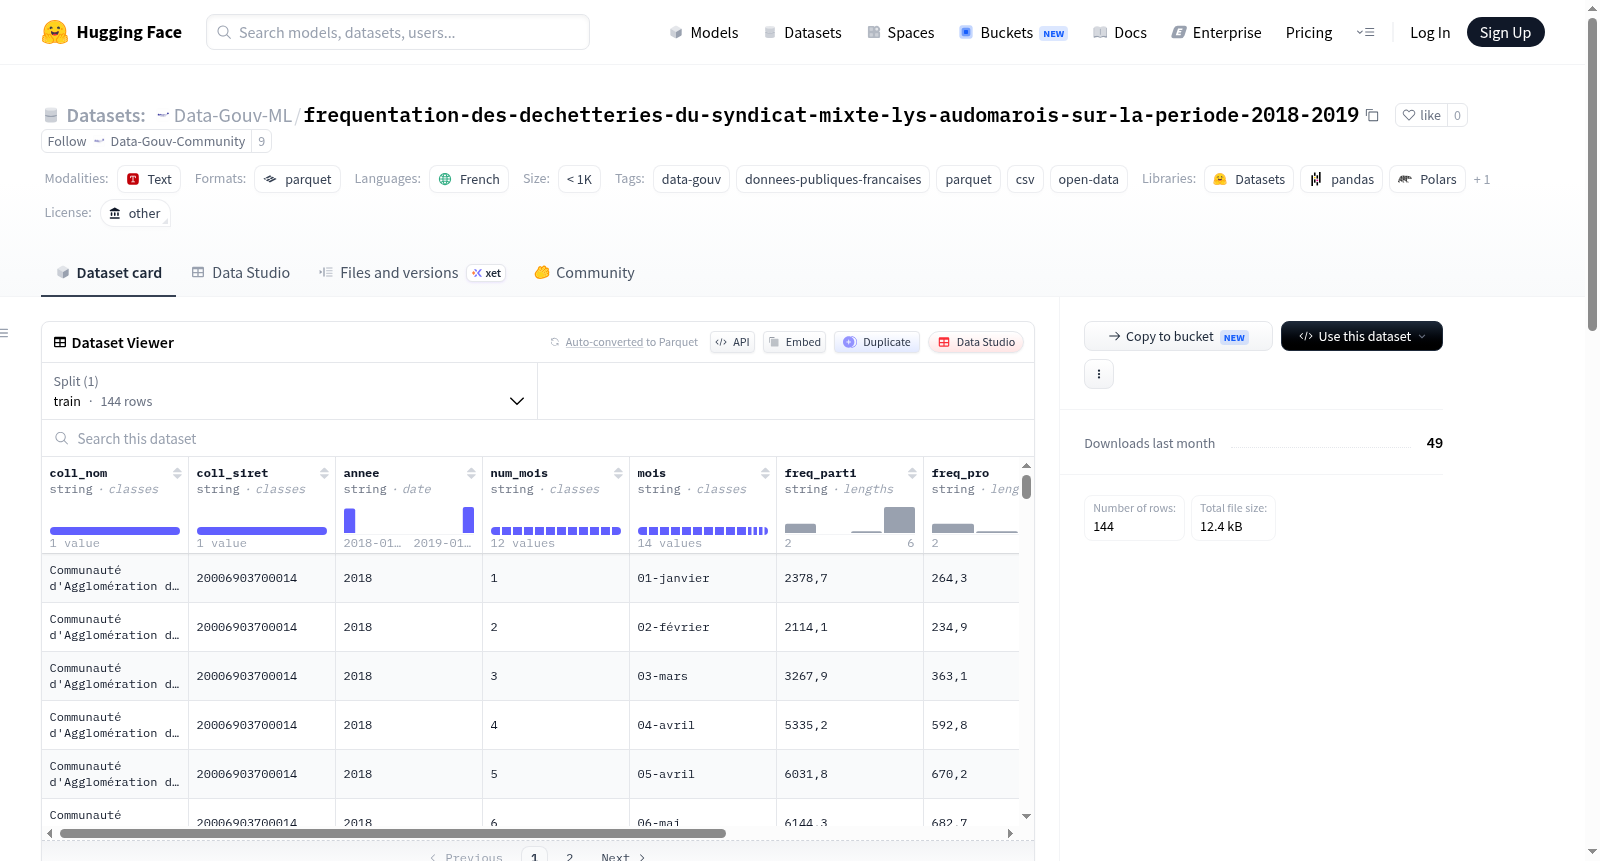Click Copy to bucket button
Viewport: 1600px width, 861px height.
point(1178,336)
